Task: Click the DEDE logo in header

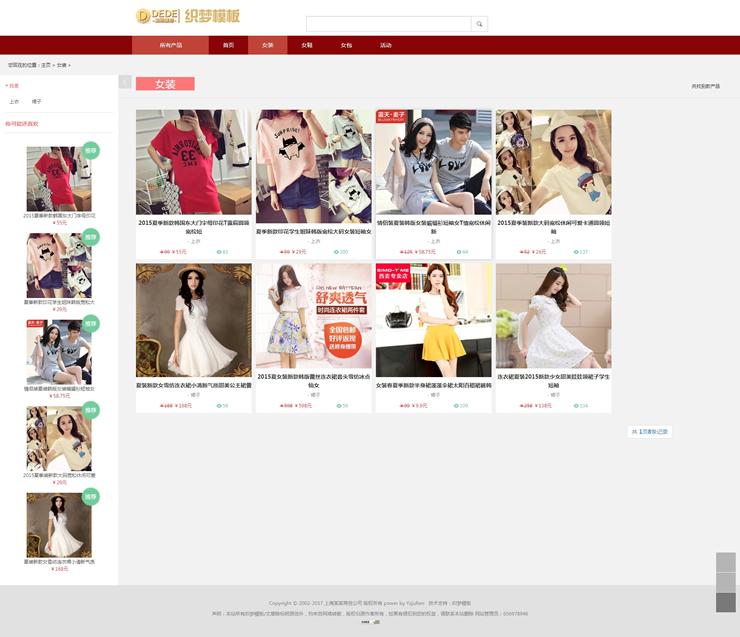Action: tap(157, 15)
